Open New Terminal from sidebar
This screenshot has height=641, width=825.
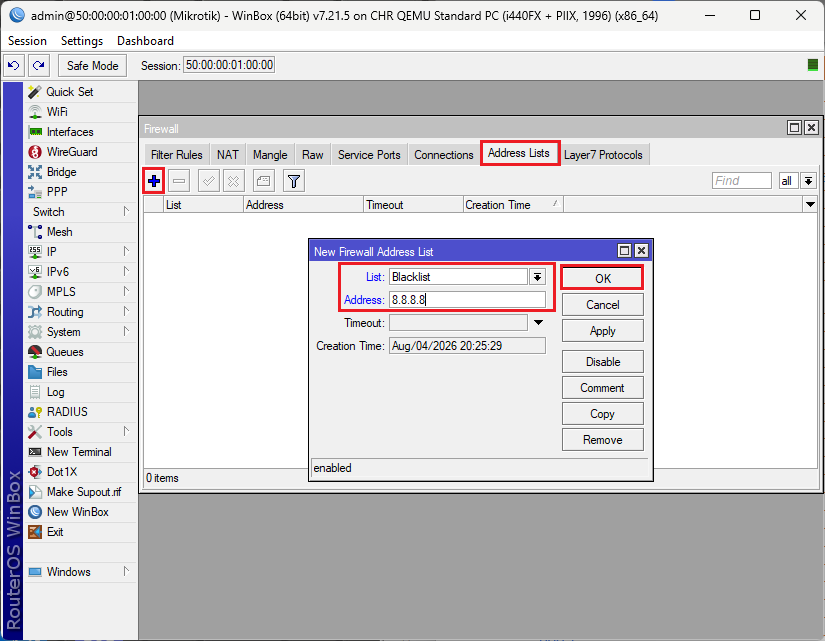tap(82, 452)
